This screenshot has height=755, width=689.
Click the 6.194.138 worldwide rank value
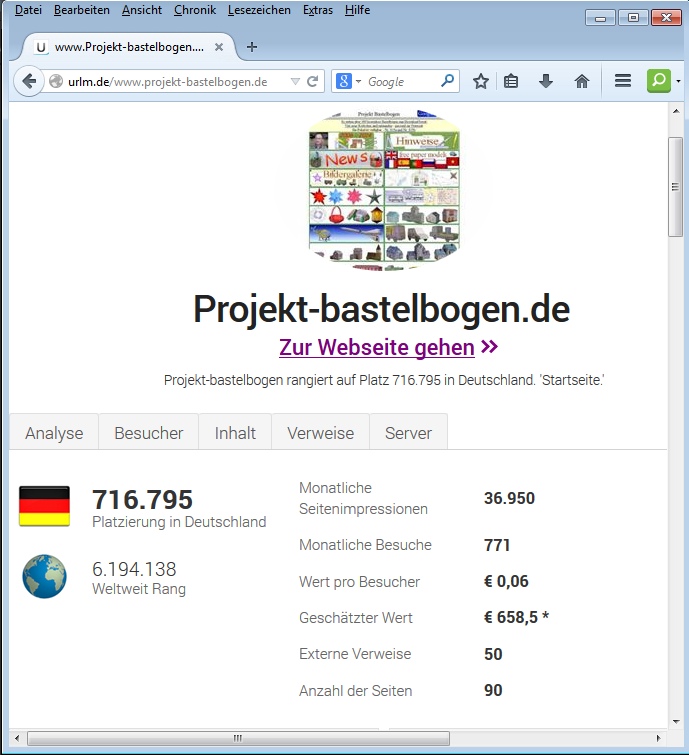point(134,569)
